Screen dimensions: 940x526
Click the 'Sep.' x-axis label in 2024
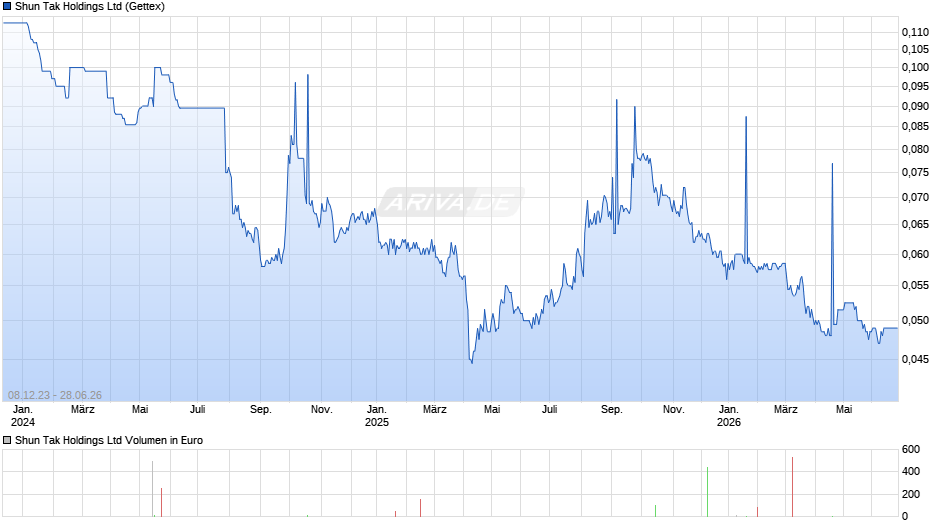261,410
